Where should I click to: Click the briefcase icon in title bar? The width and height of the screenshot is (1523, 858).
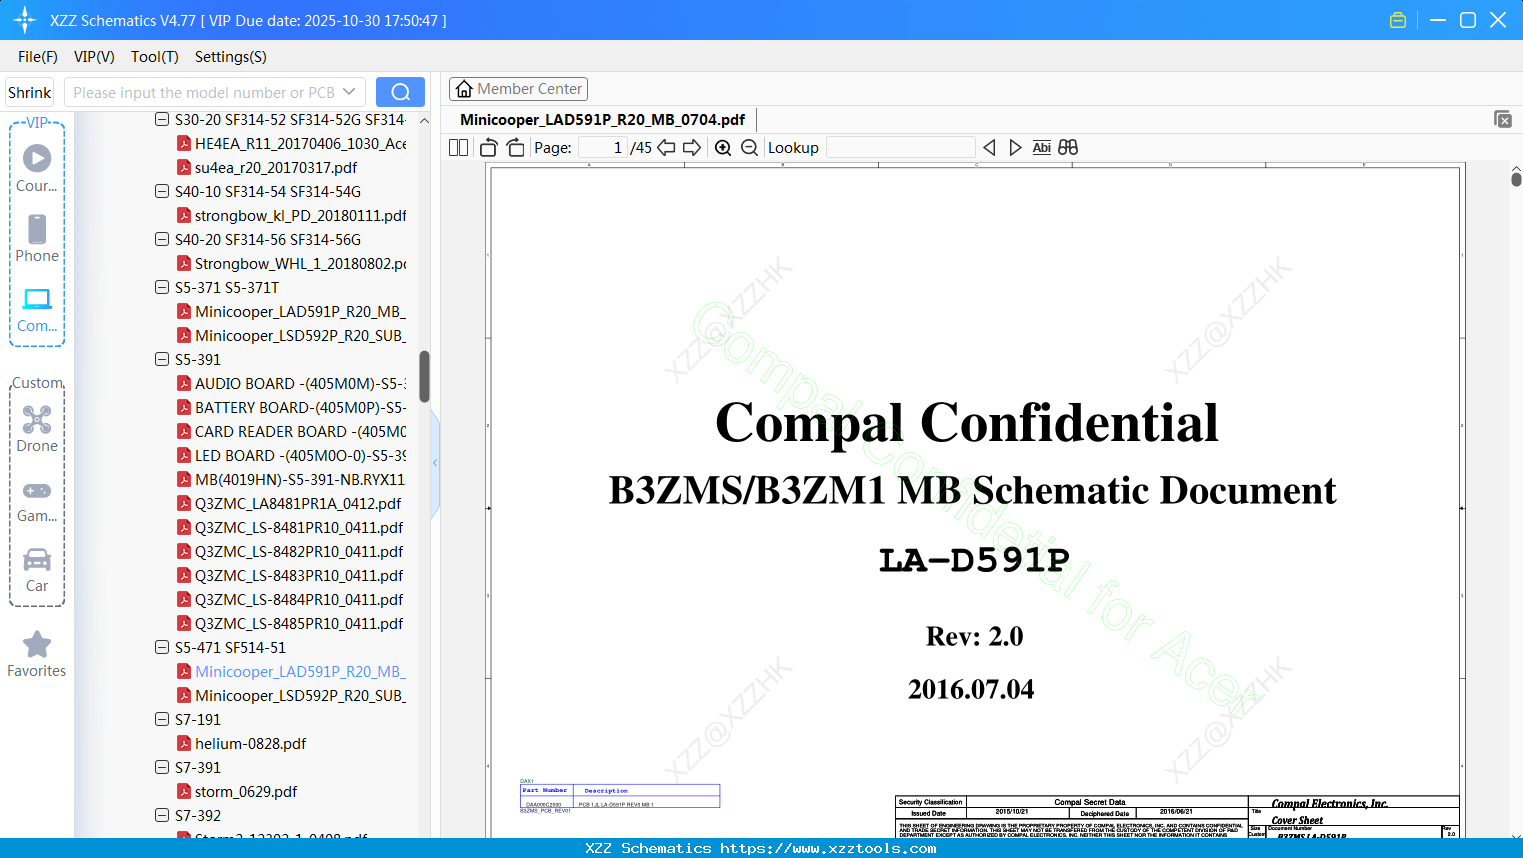[x=1398, y=20]
